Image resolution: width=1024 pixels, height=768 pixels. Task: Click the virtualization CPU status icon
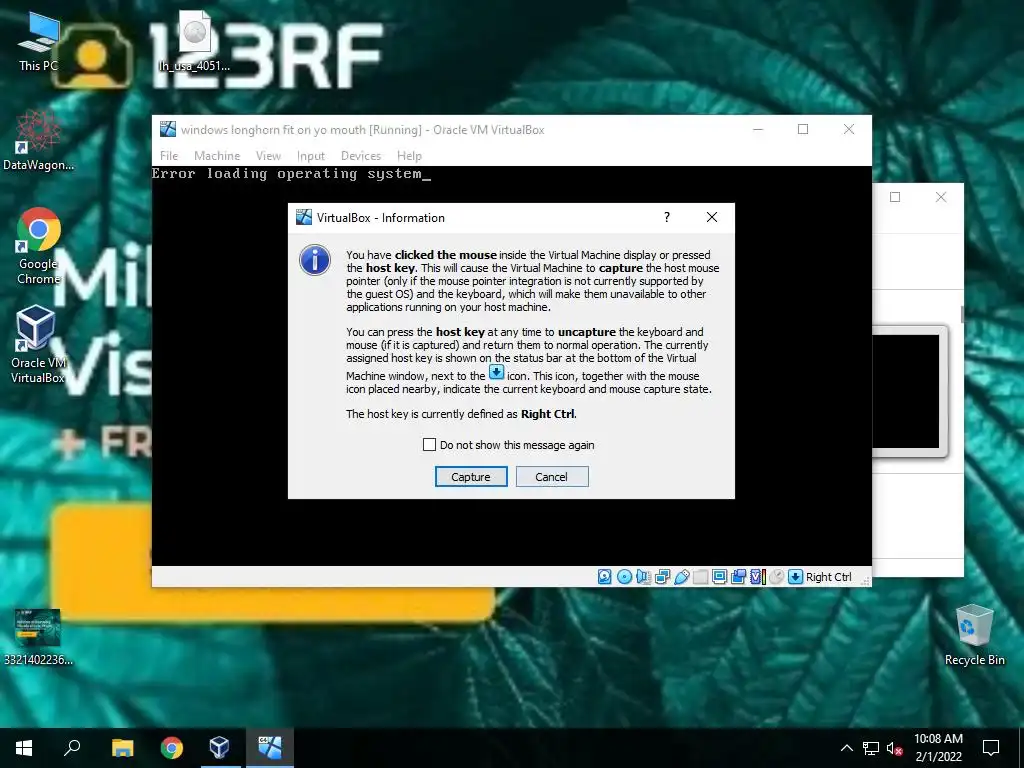pos(758,577)
